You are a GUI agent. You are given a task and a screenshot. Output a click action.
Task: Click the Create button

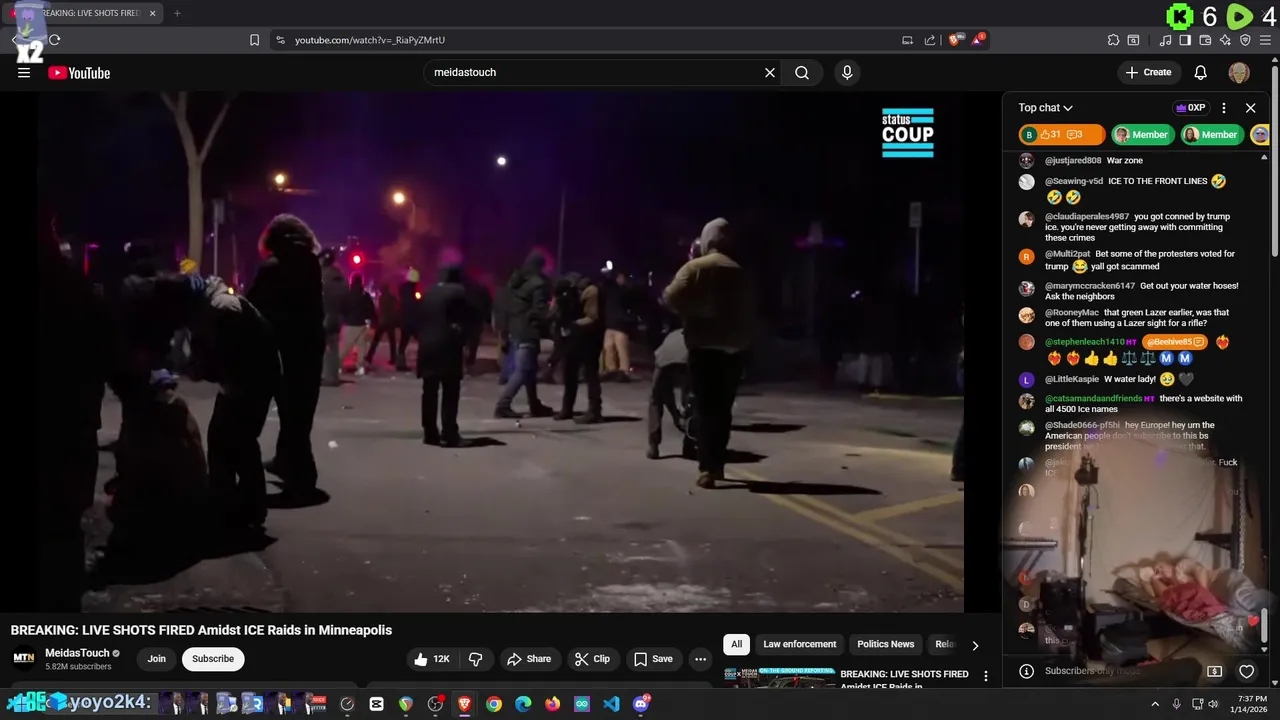pos(1148,73)
